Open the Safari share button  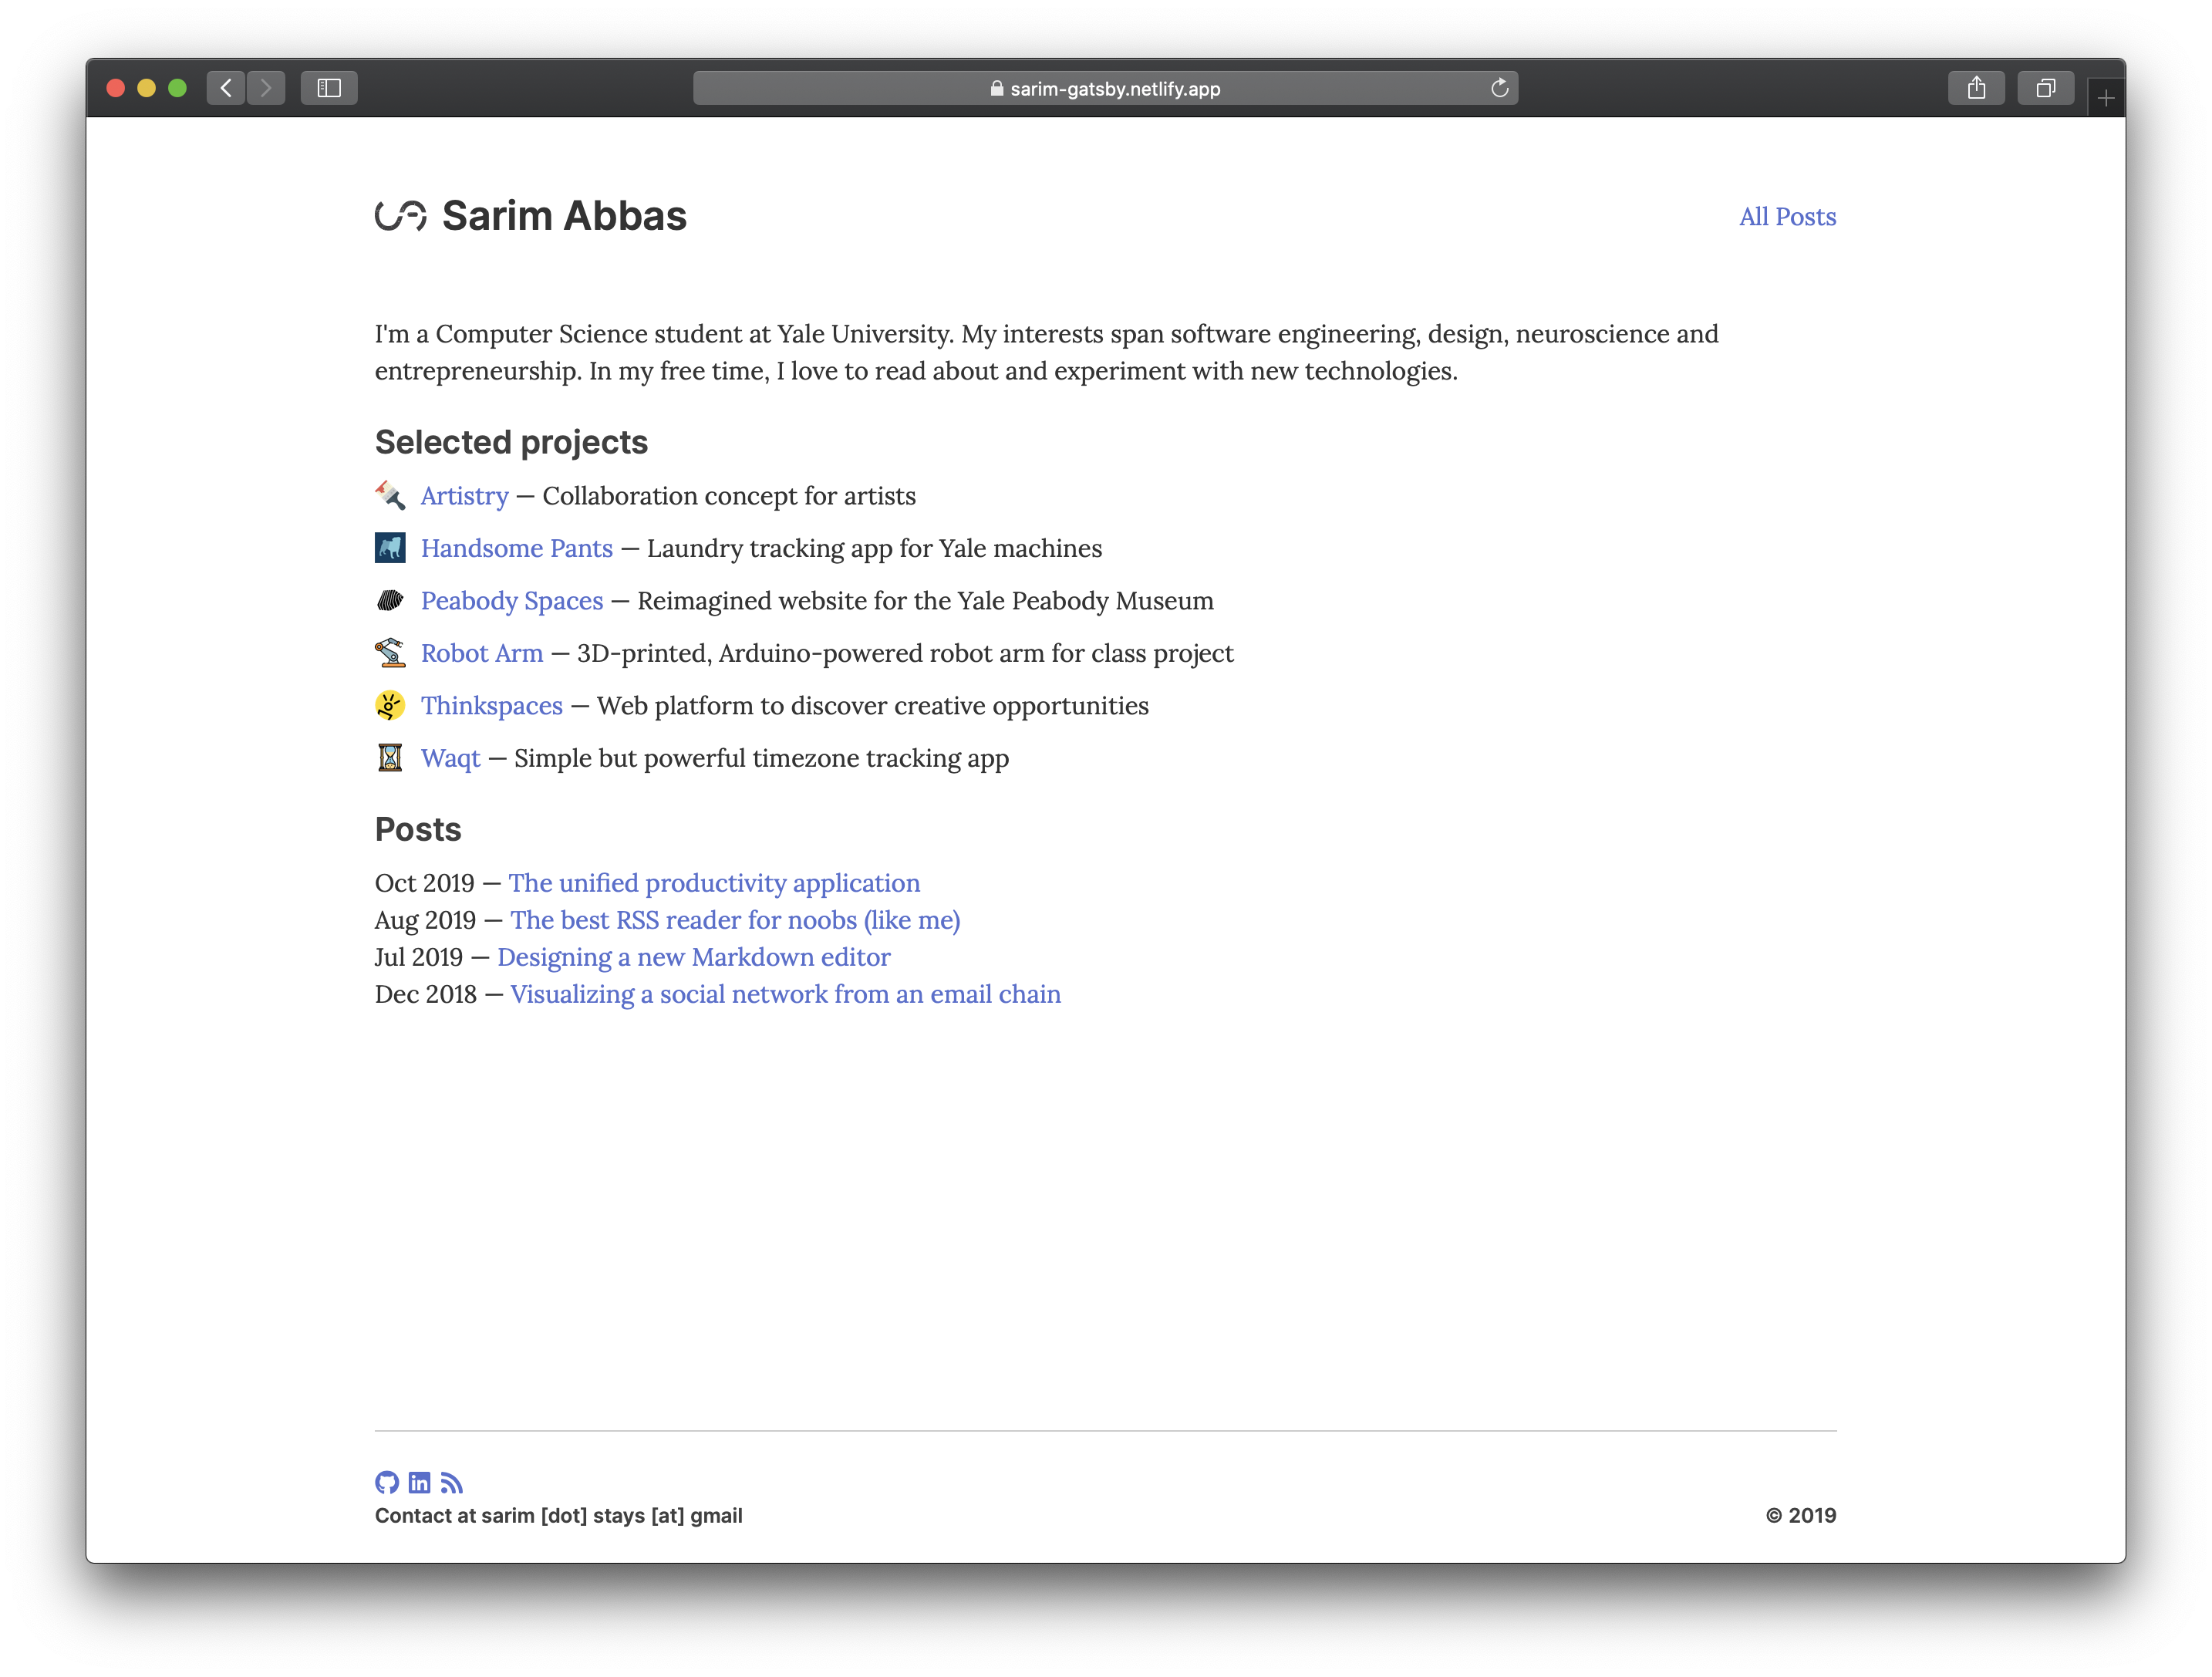pyautogui.click(x=1976, y=88)
